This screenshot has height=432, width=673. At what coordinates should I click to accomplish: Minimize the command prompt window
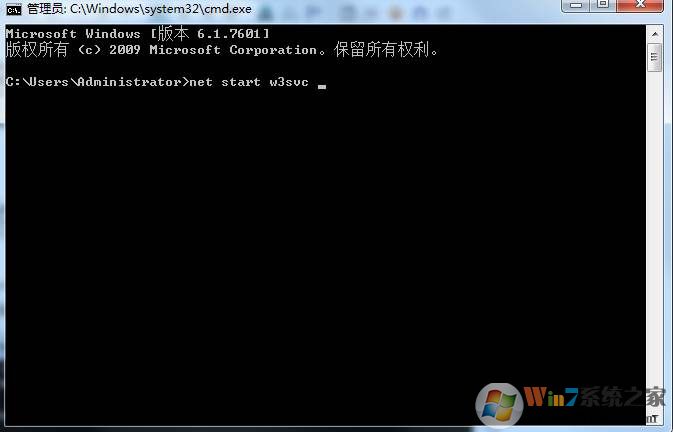click(576, 5)
